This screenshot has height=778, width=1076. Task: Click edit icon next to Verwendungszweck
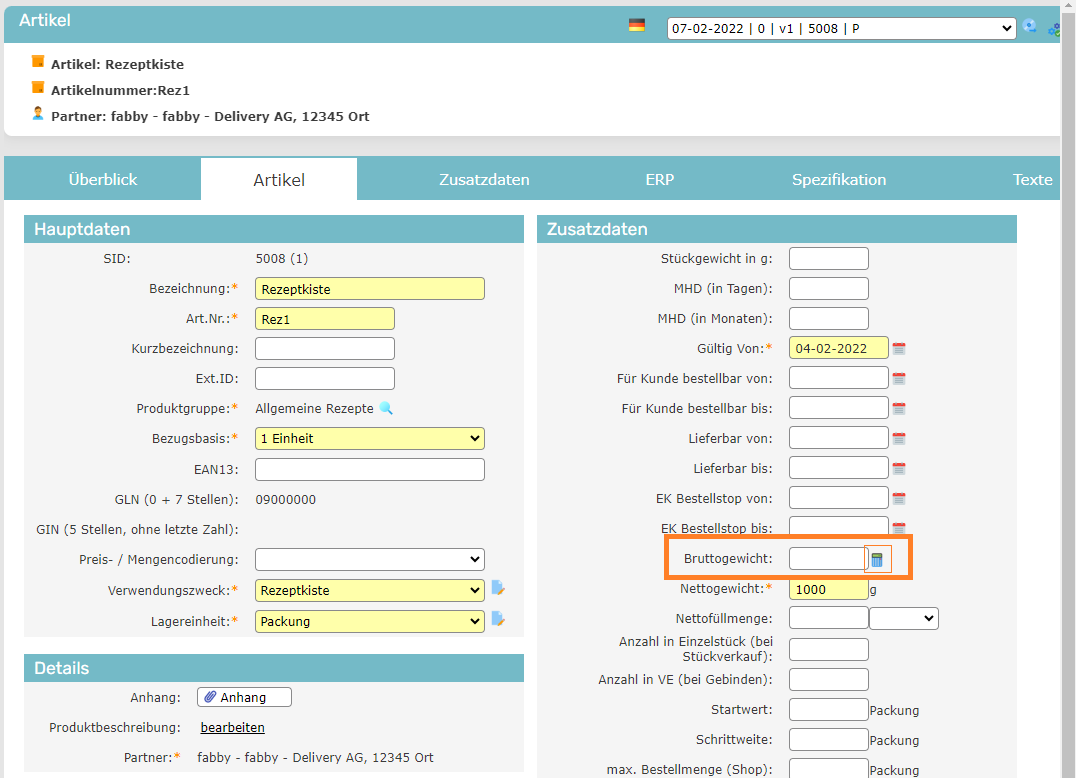(x=498, y=588)
